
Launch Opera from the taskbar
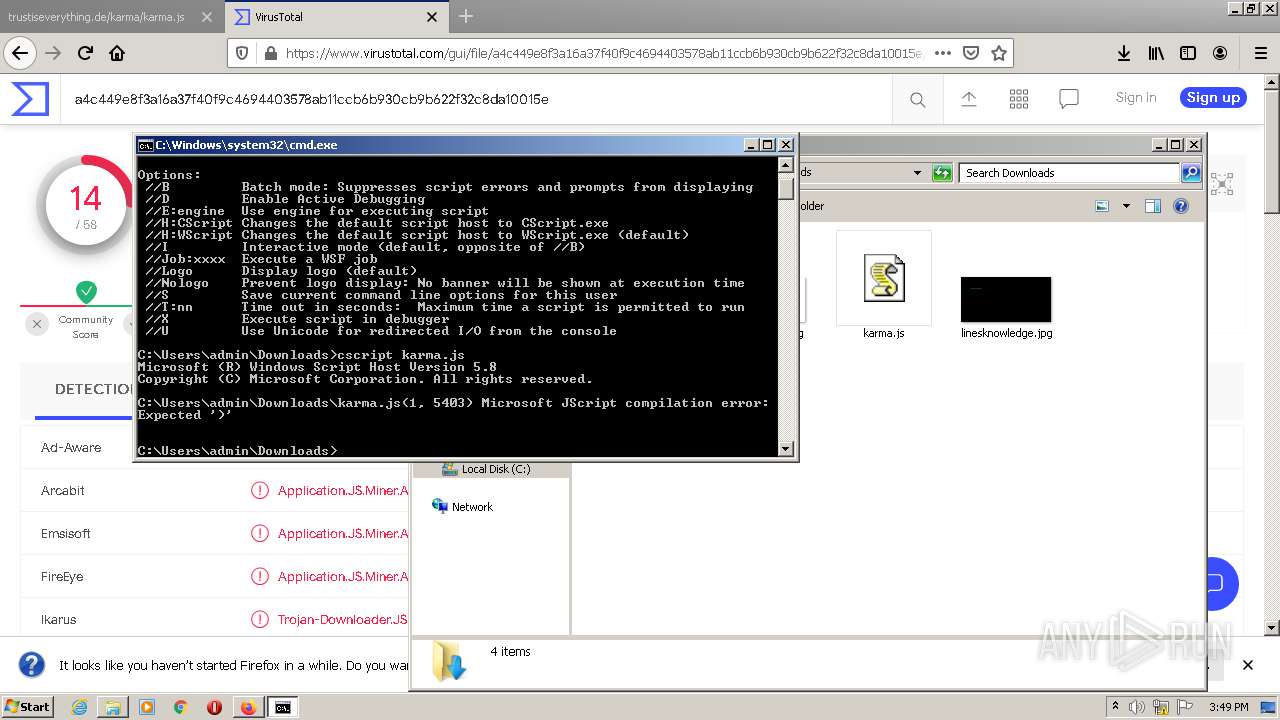214,707
